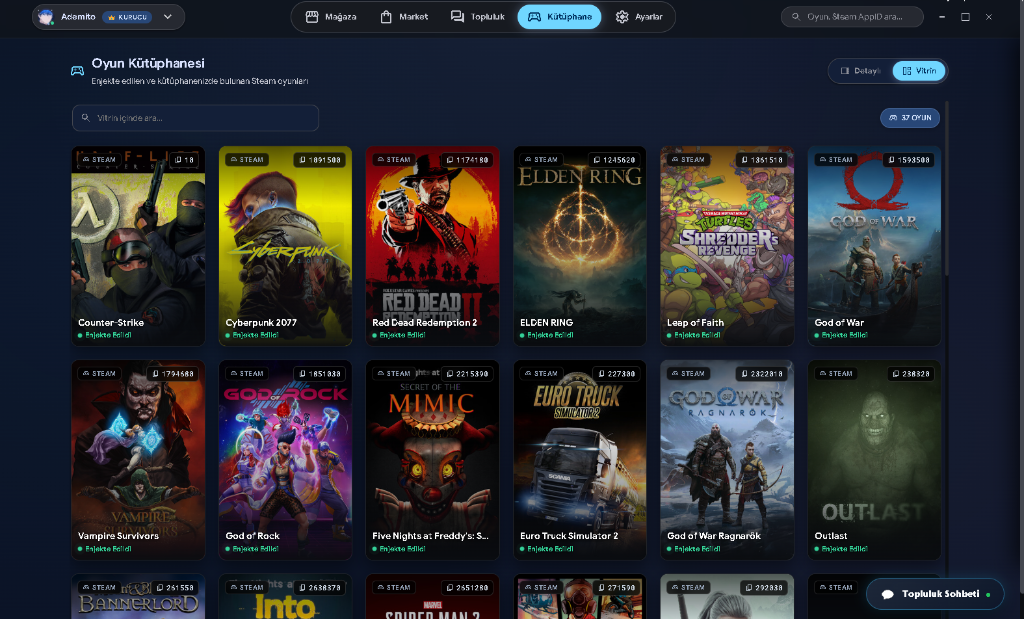This screenshot has width=1024, height=619.
Task: Click the STEAM tag on Cyberpunk 2077 card
Action: click(247, 159)
